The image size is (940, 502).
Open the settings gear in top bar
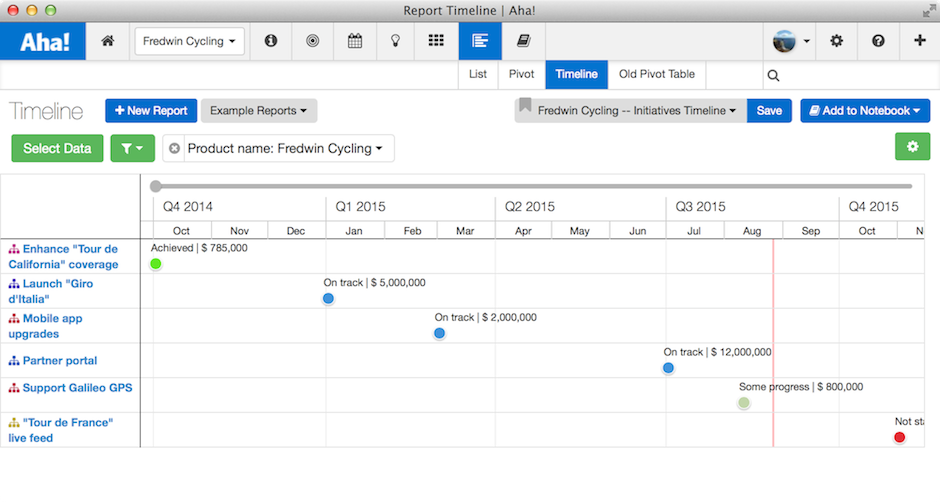[836, 41]
